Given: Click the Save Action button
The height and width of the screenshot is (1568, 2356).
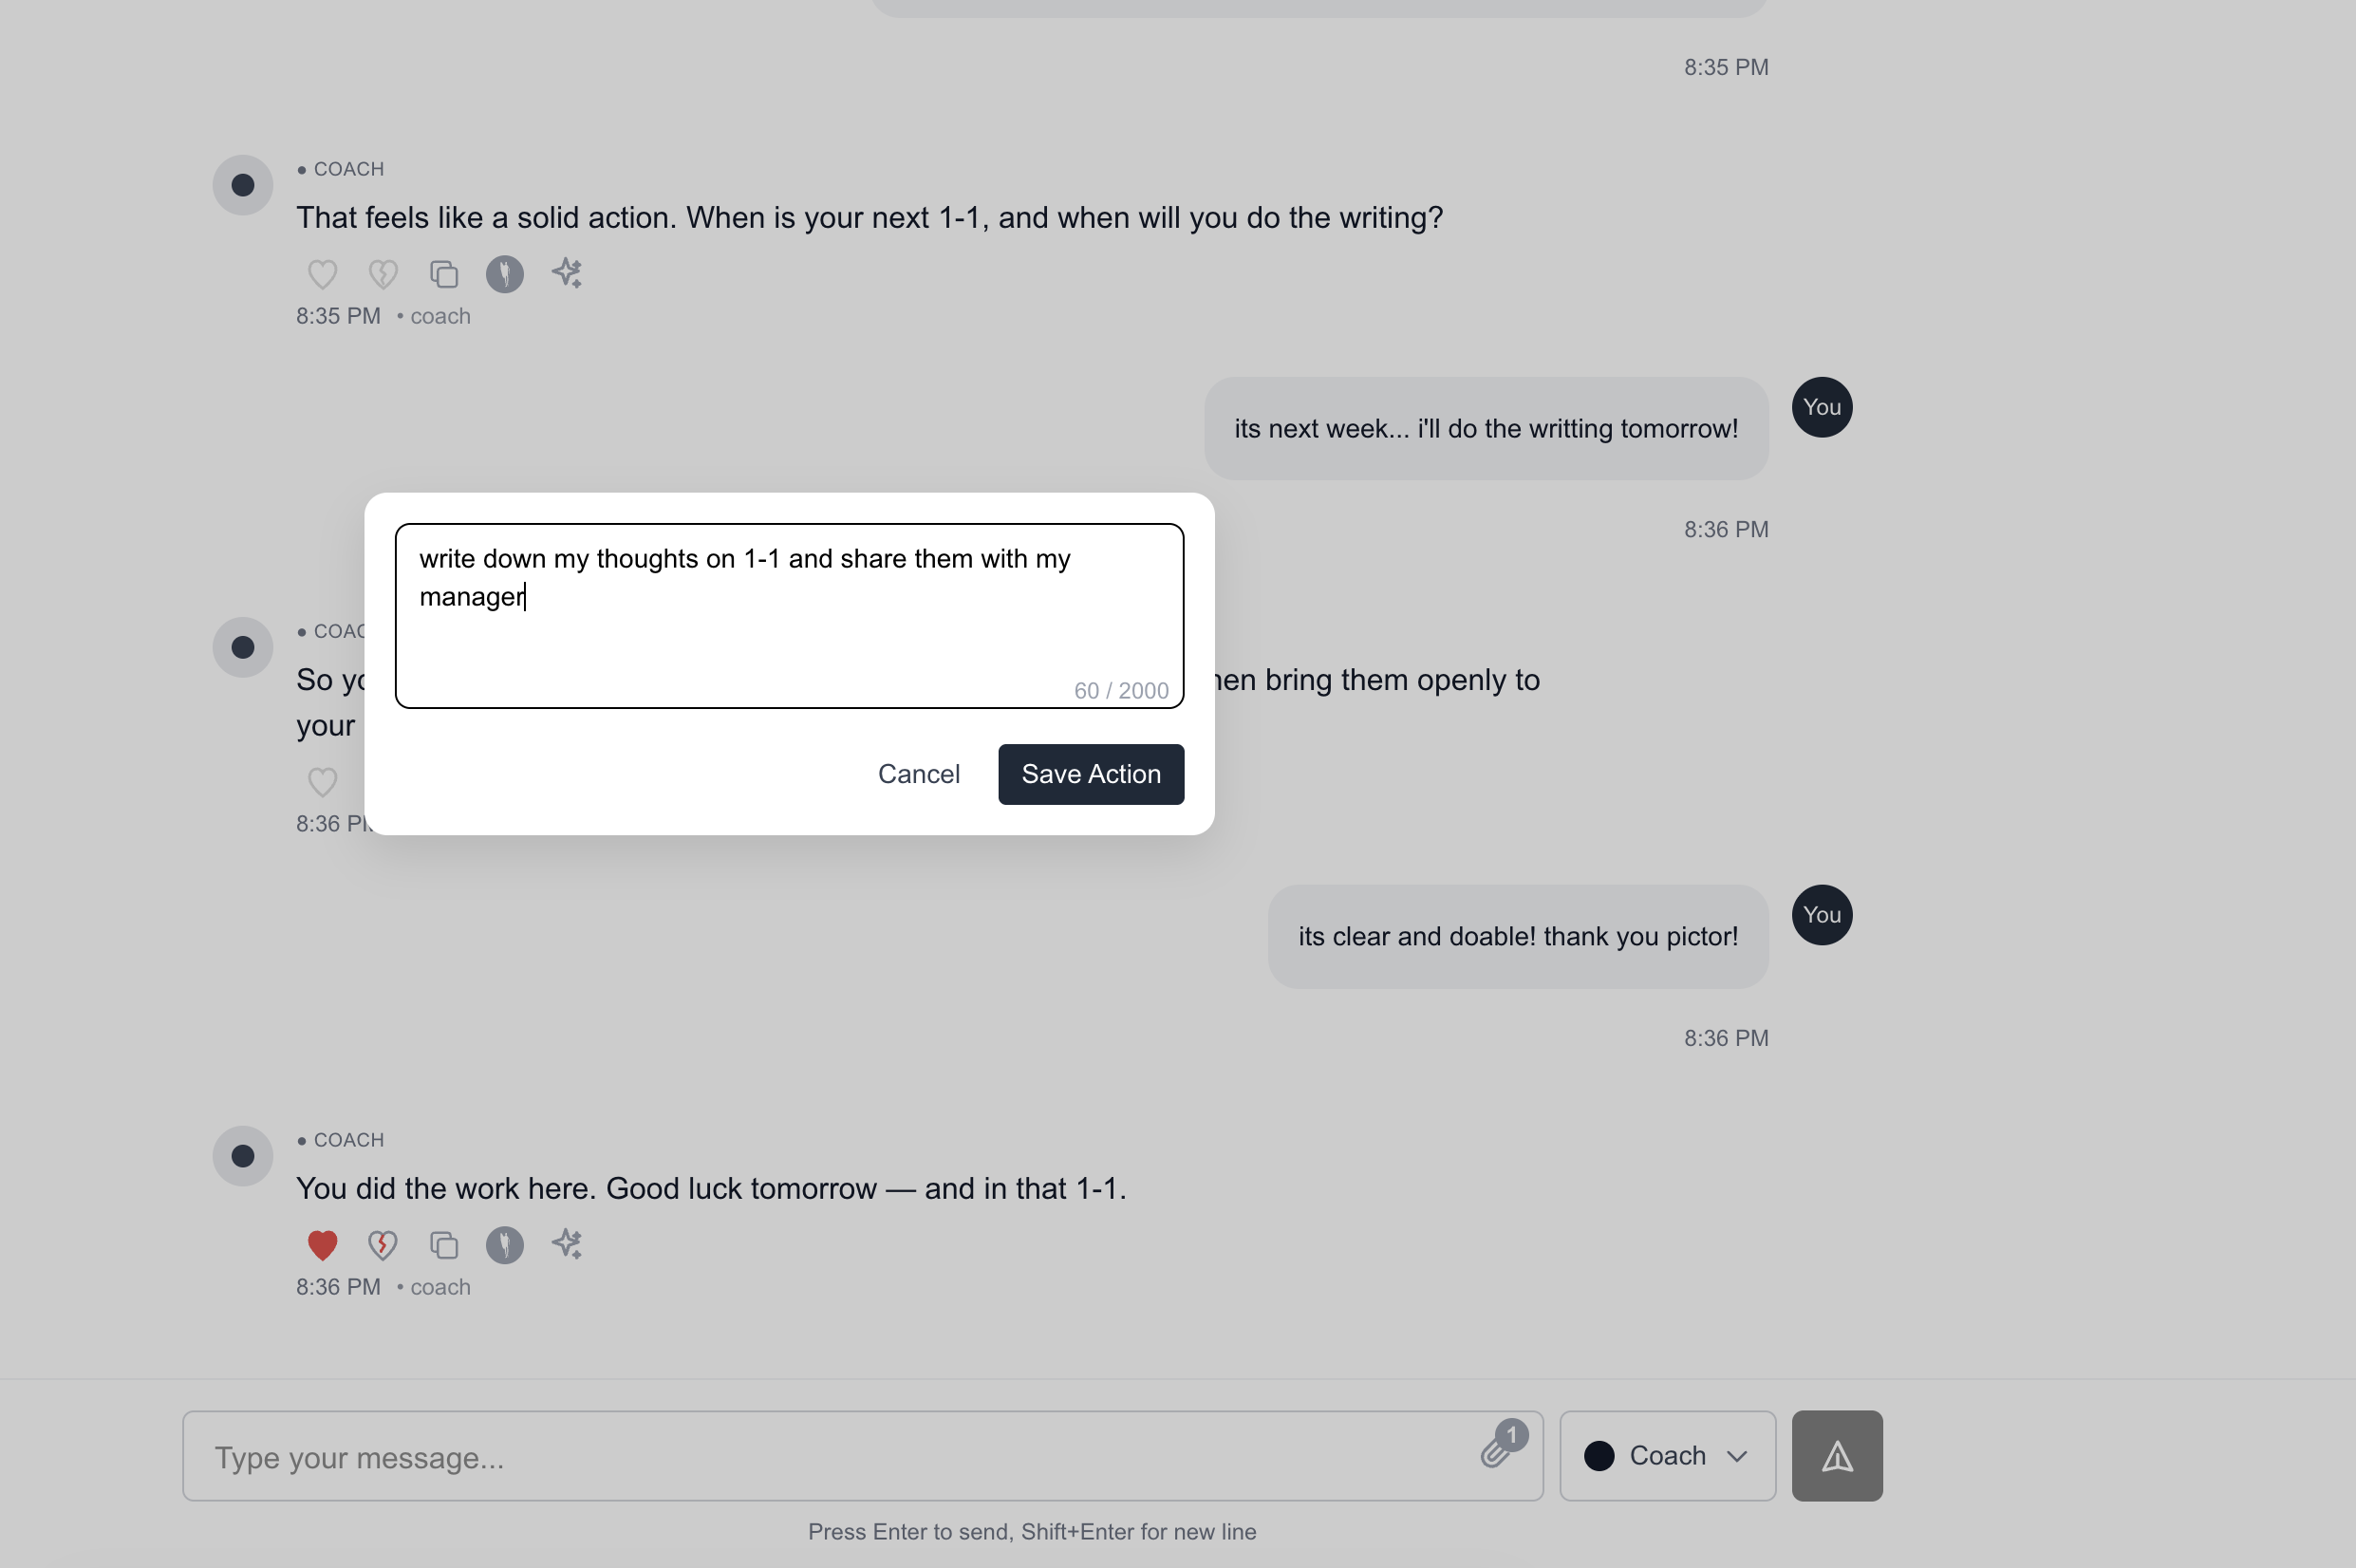Looking at the screenshot, I should [x=1090, y=773].
